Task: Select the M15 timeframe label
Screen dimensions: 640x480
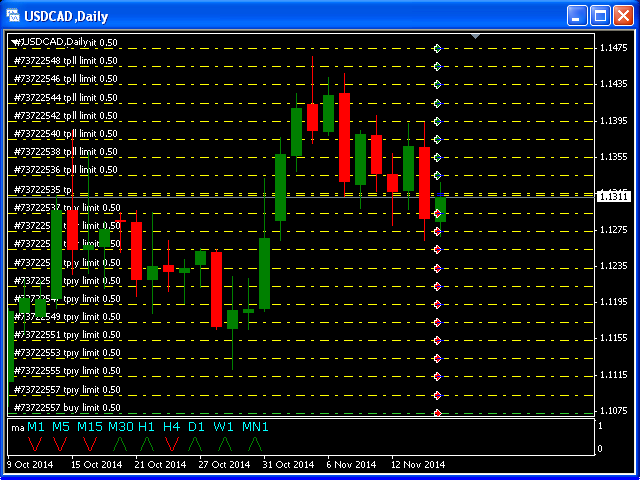Action: (89, 427)
